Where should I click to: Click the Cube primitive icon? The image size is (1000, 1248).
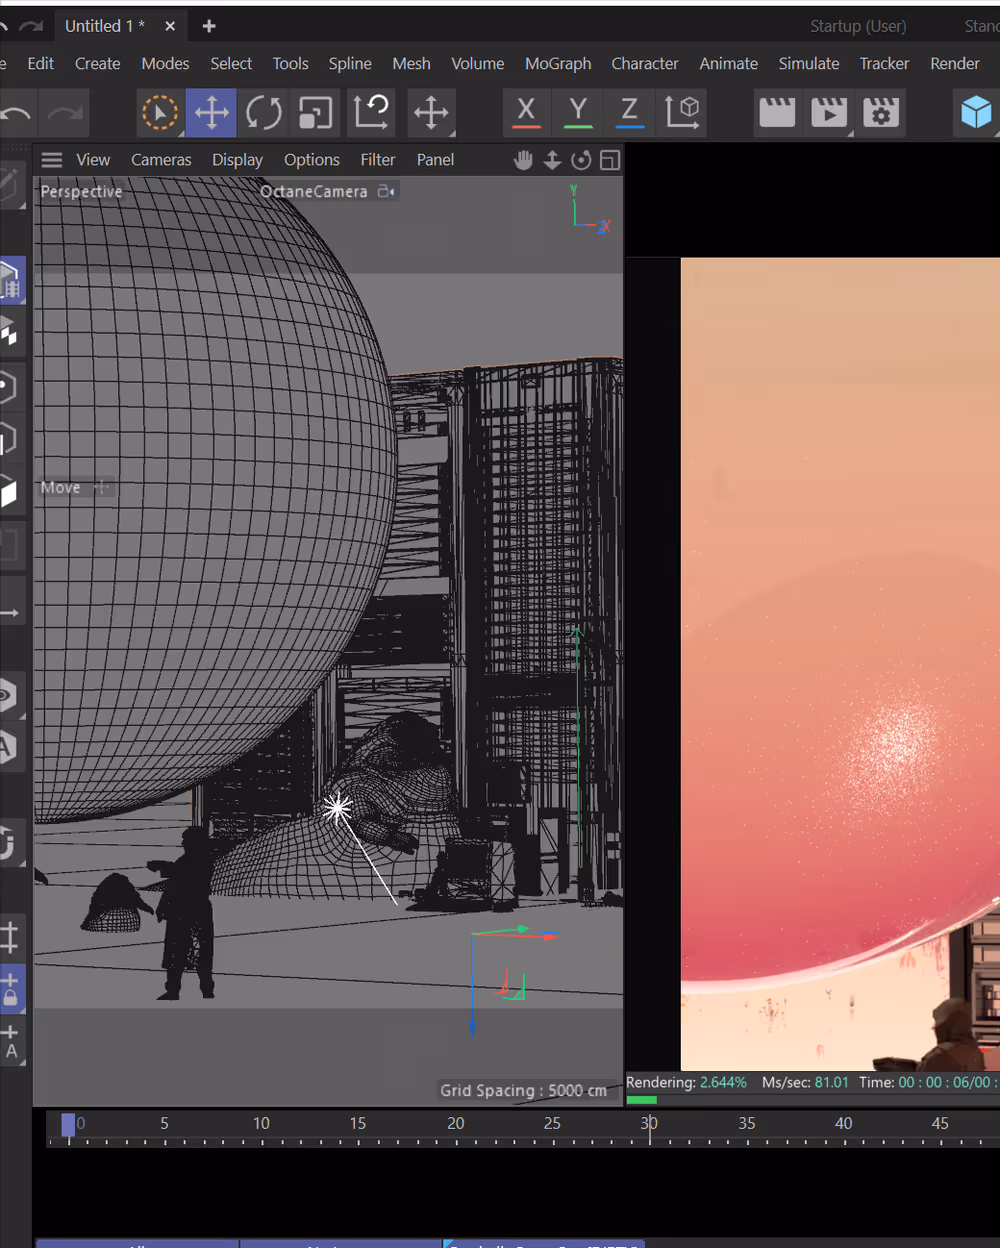pos(975,112)
